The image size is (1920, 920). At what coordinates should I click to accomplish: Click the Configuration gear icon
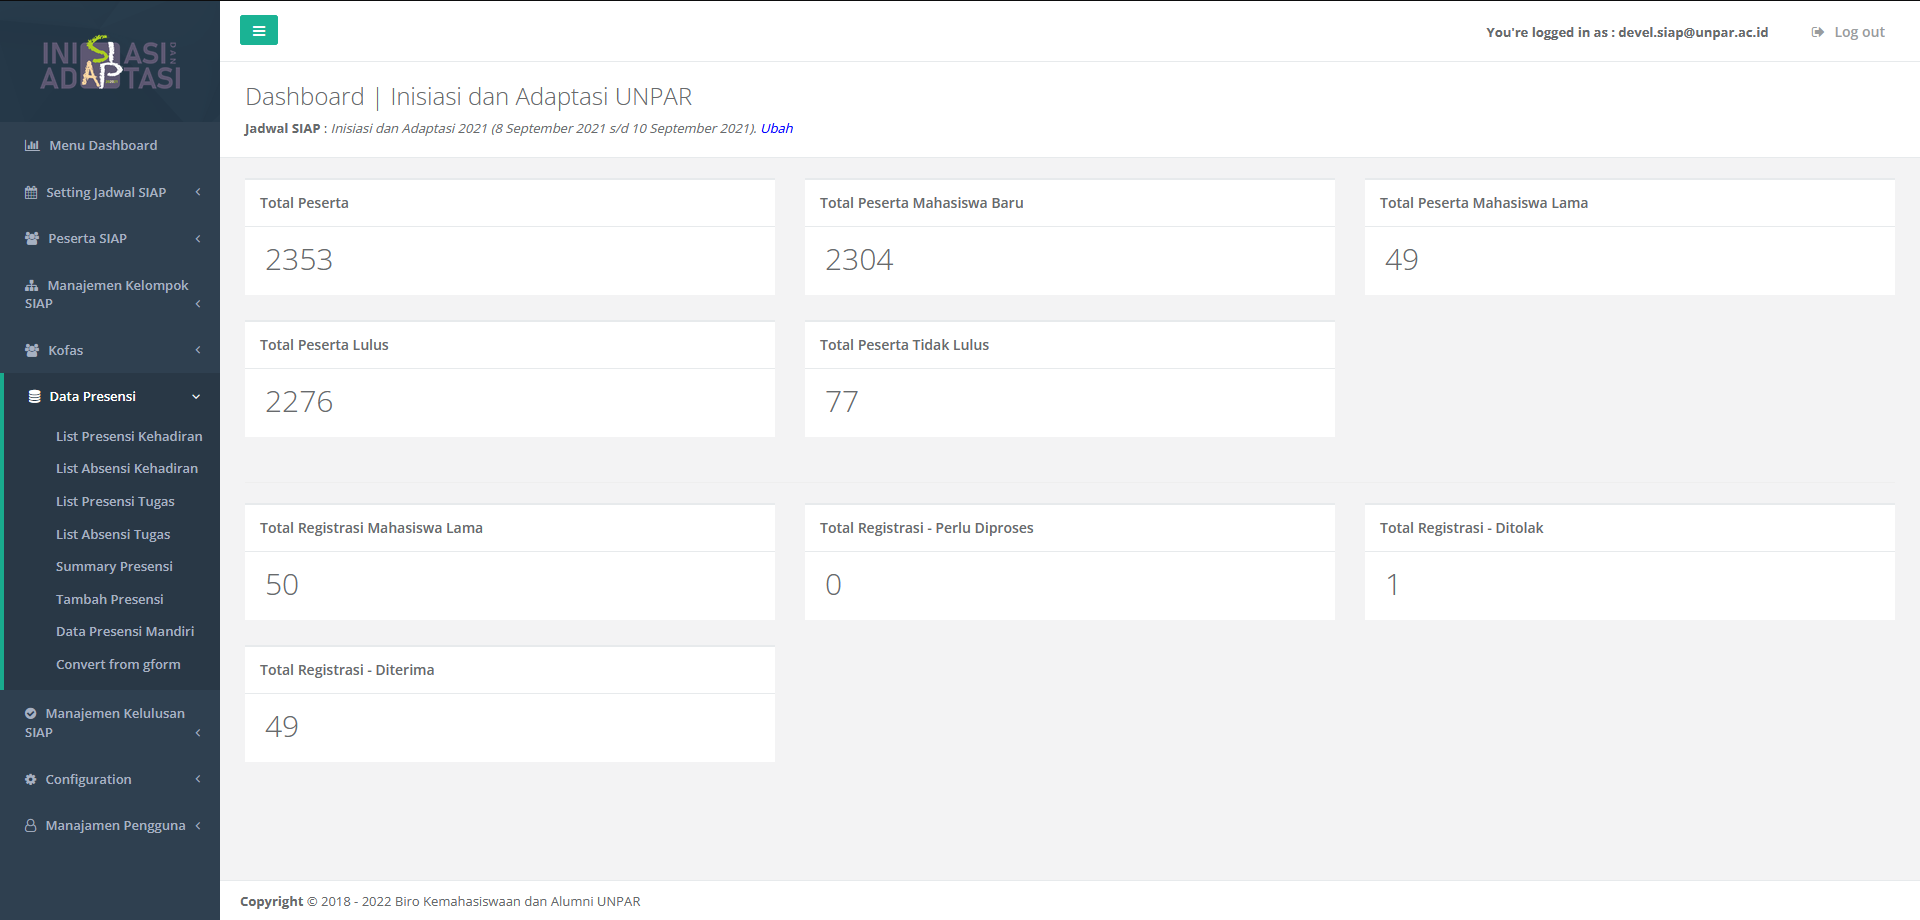tap(31, 780)
